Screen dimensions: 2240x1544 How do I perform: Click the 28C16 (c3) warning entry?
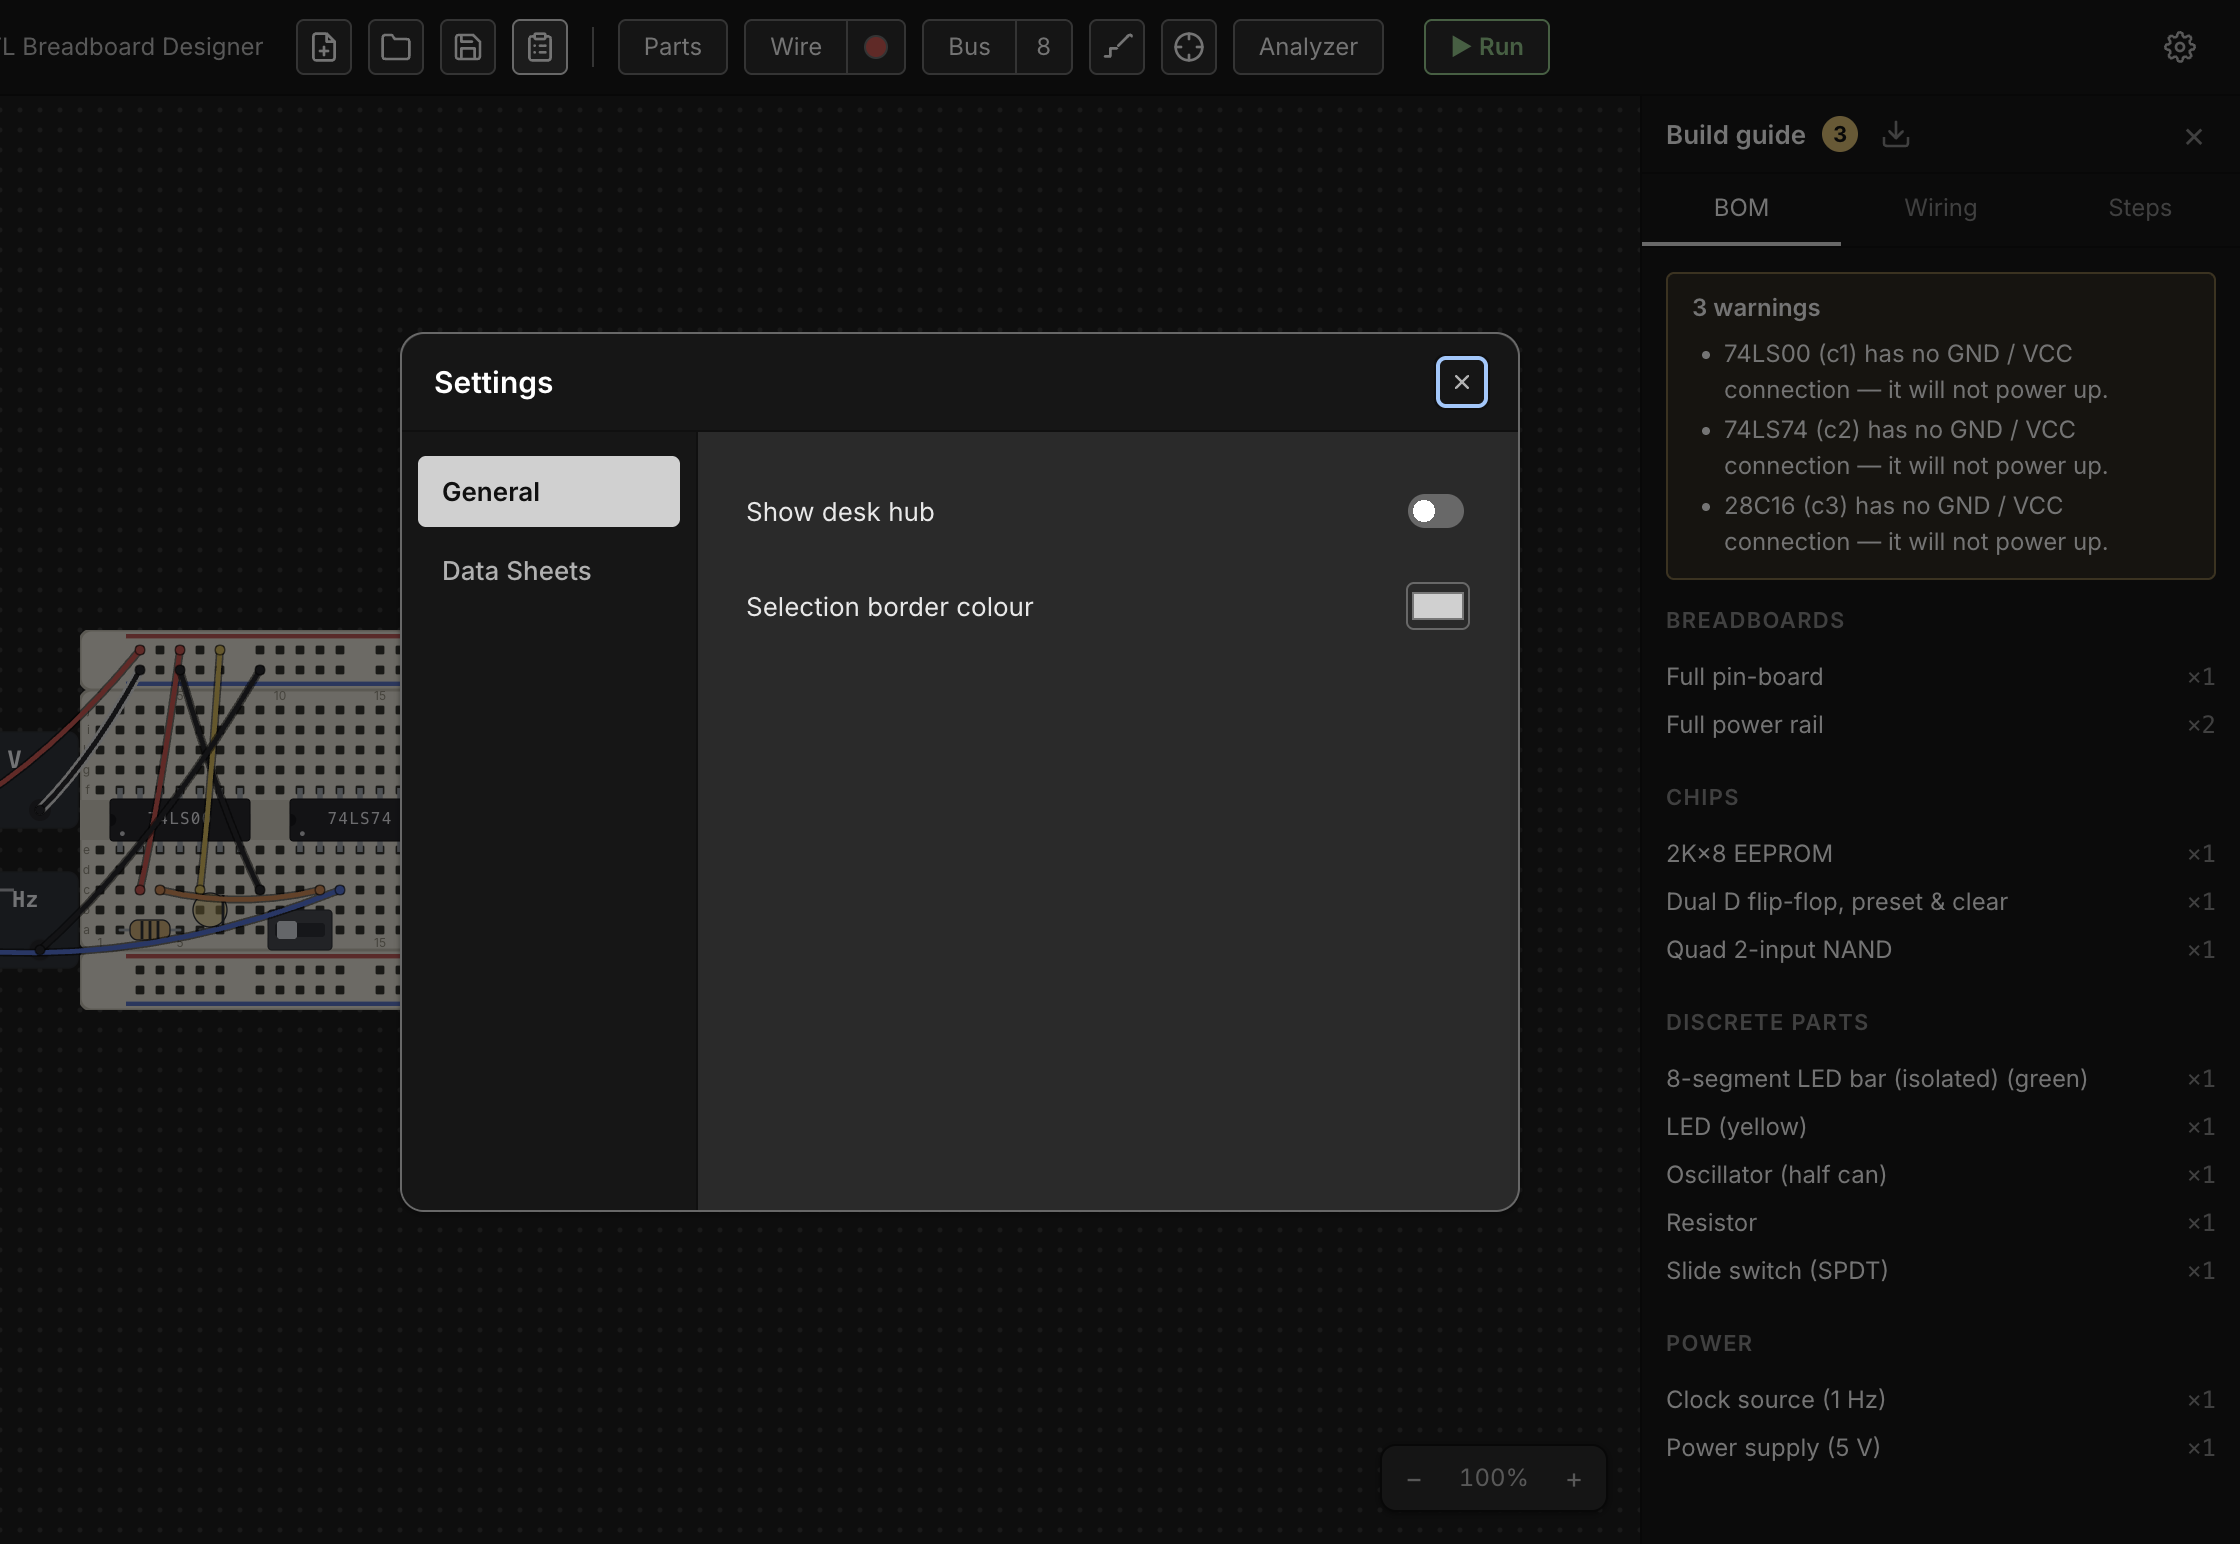1915,524
